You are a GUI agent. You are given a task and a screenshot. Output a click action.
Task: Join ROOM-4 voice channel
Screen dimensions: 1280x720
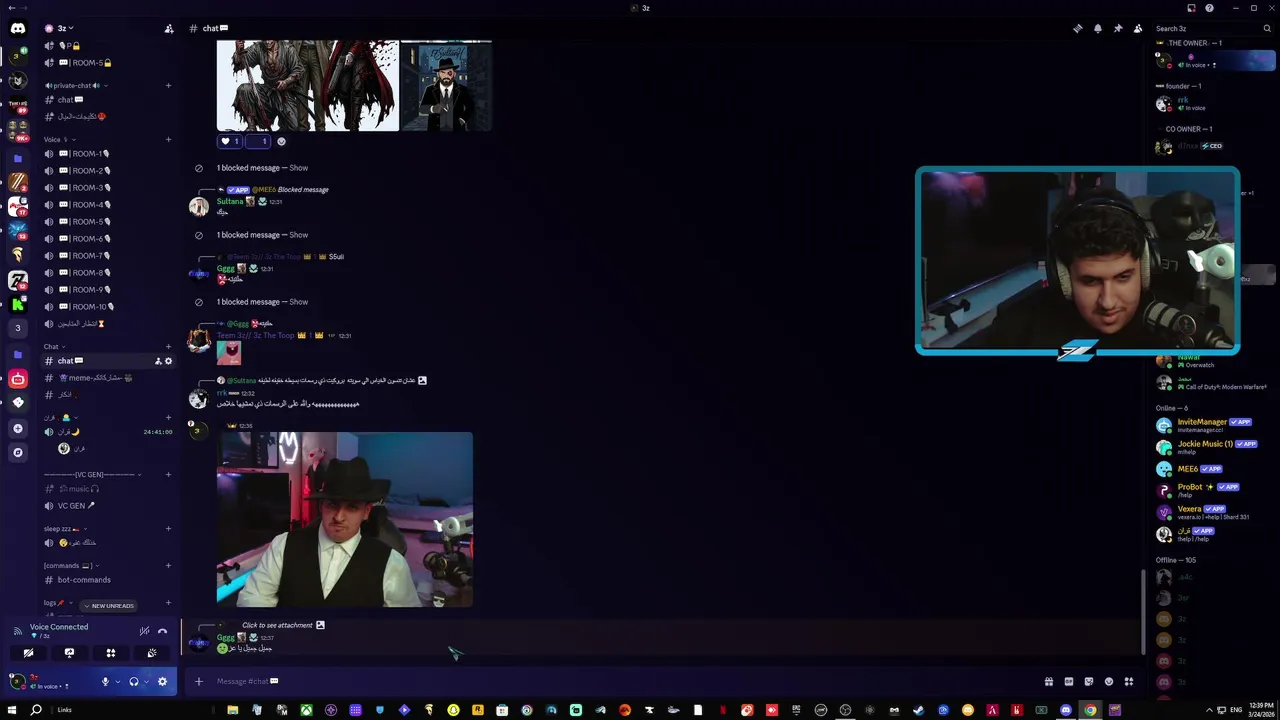tap(108, 204)
